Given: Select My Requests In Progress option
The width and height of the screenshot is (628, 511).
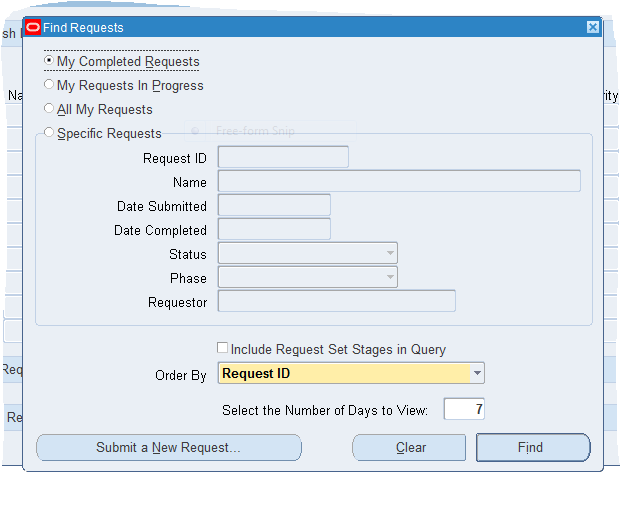Looking at the screenshot, I should click(49, 85).
